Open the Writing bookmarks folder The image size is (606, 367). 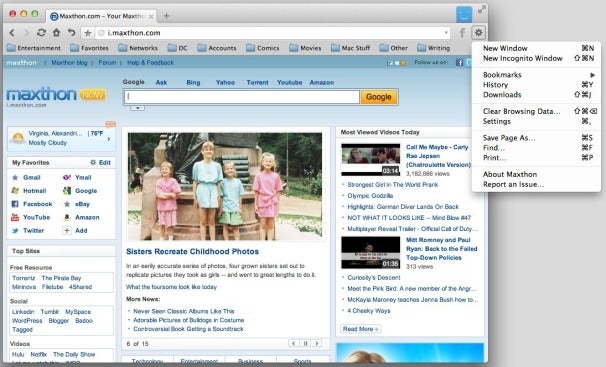(x=434, y=48)
